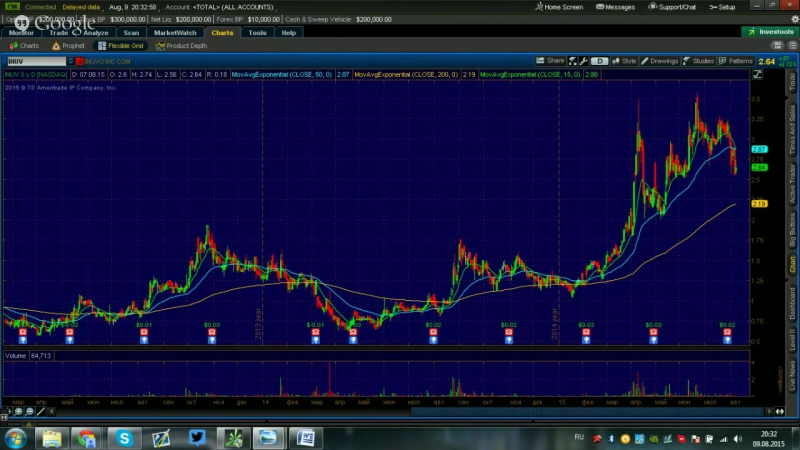Image resolution: width=800 pixels, height=450 pixels.
Task: Zoom in on the chart
Action: tap(19, 411)
